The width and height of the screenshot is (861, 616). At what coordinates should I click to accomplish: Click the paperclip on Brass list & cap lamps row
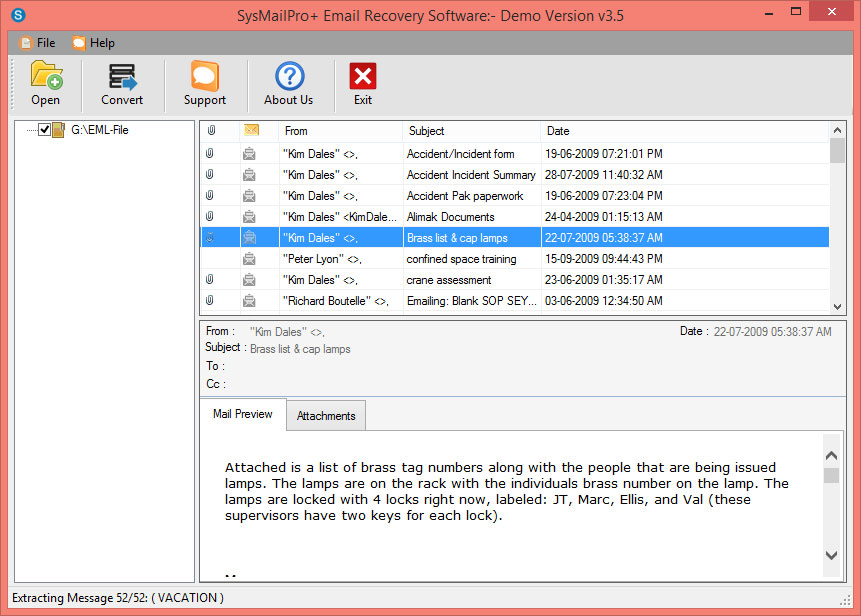(210, 237)
